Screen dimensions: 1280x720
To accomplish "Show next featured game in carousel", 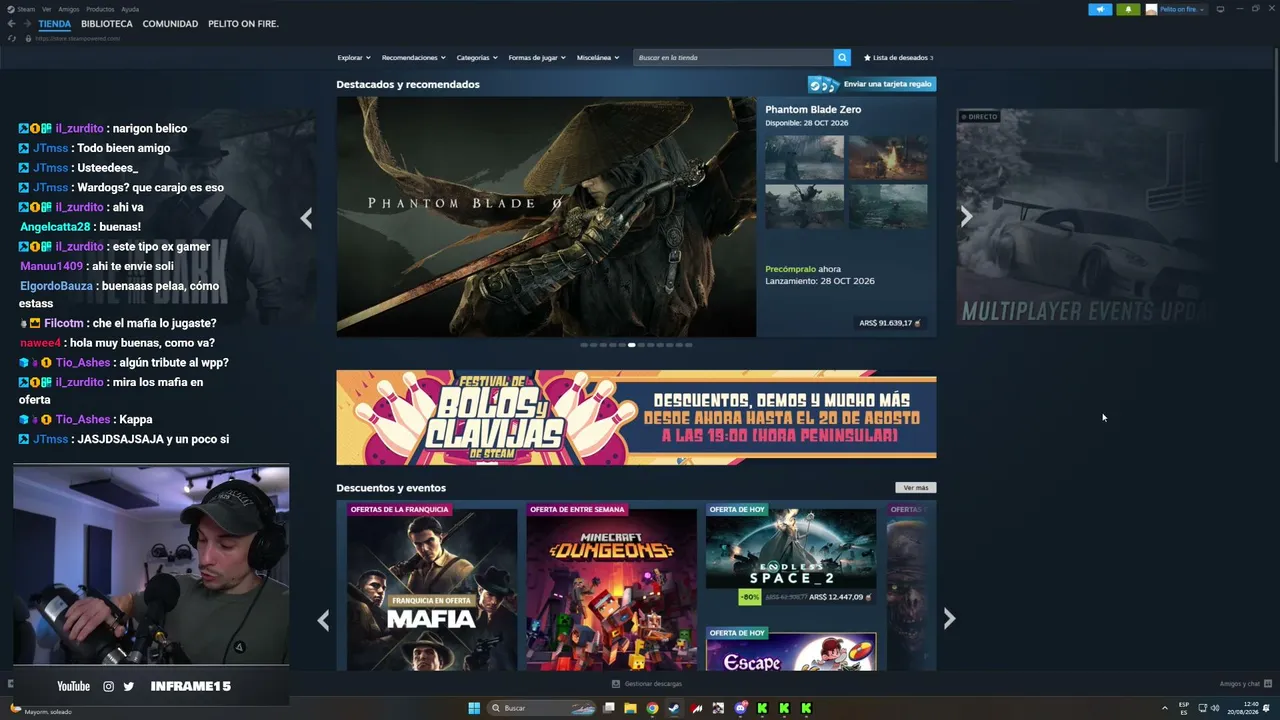I will 966,217.
